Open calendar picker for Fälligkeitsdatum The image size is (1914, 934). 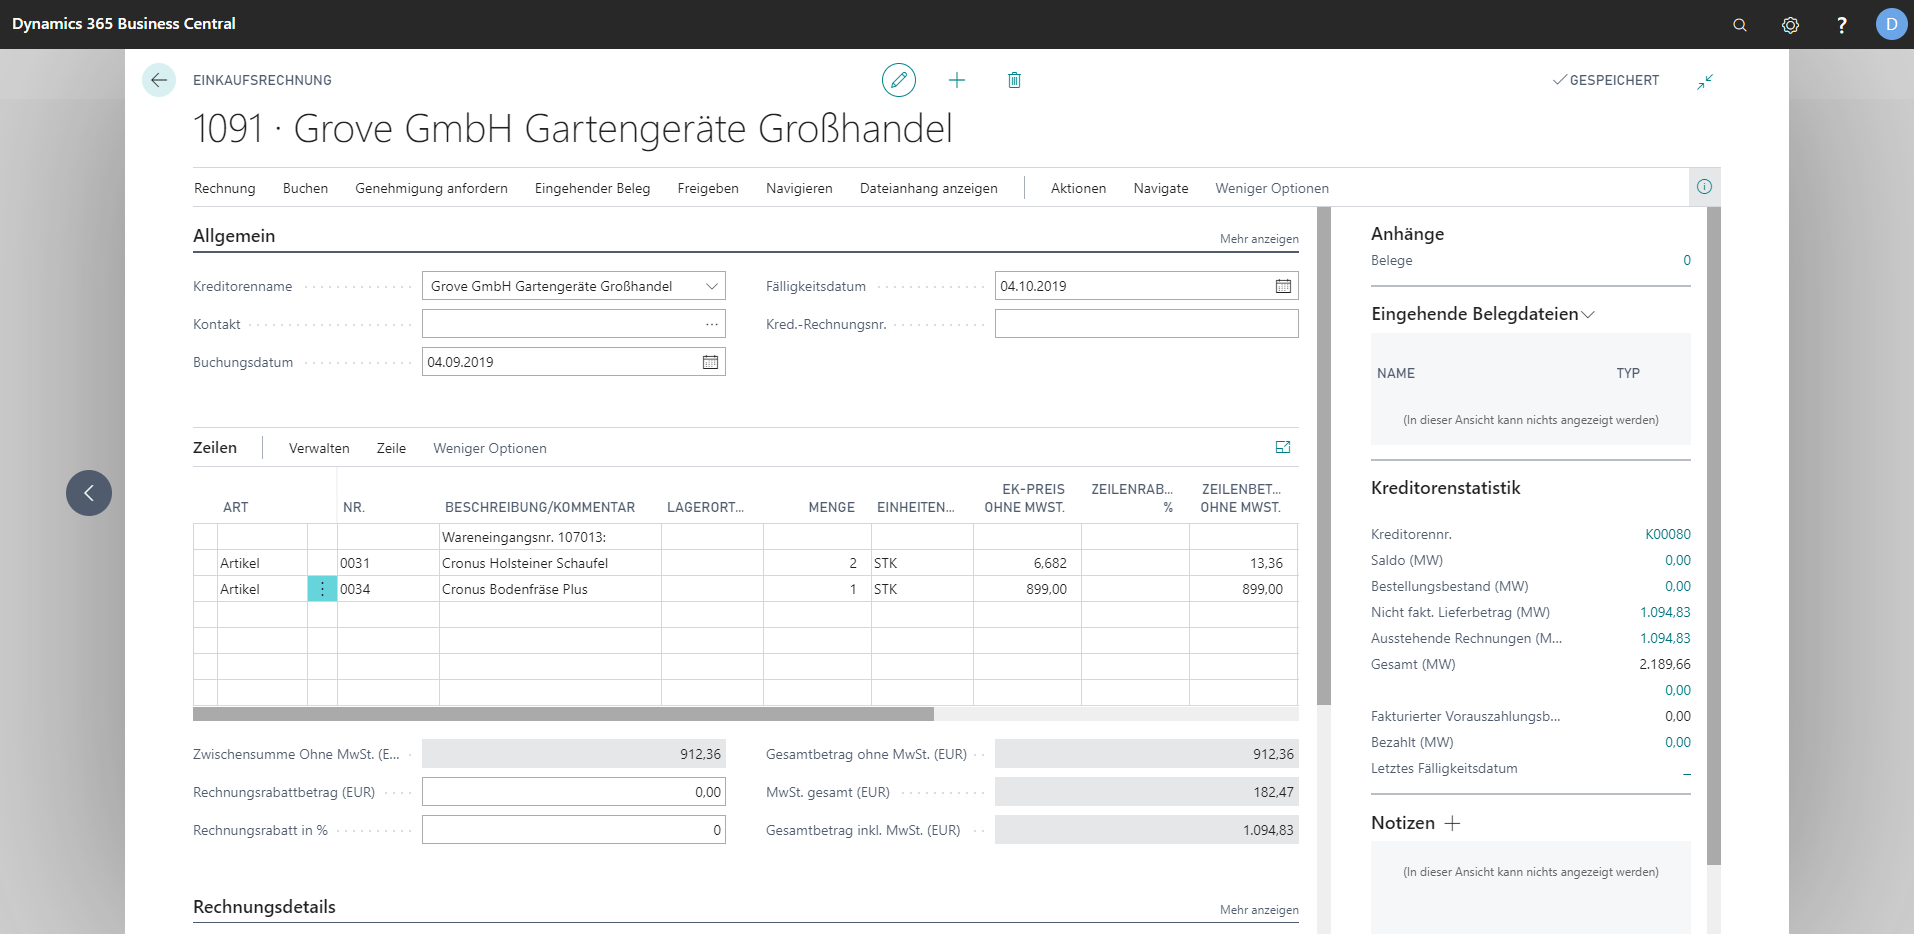pyautogui.click(x=1283, y=286)
